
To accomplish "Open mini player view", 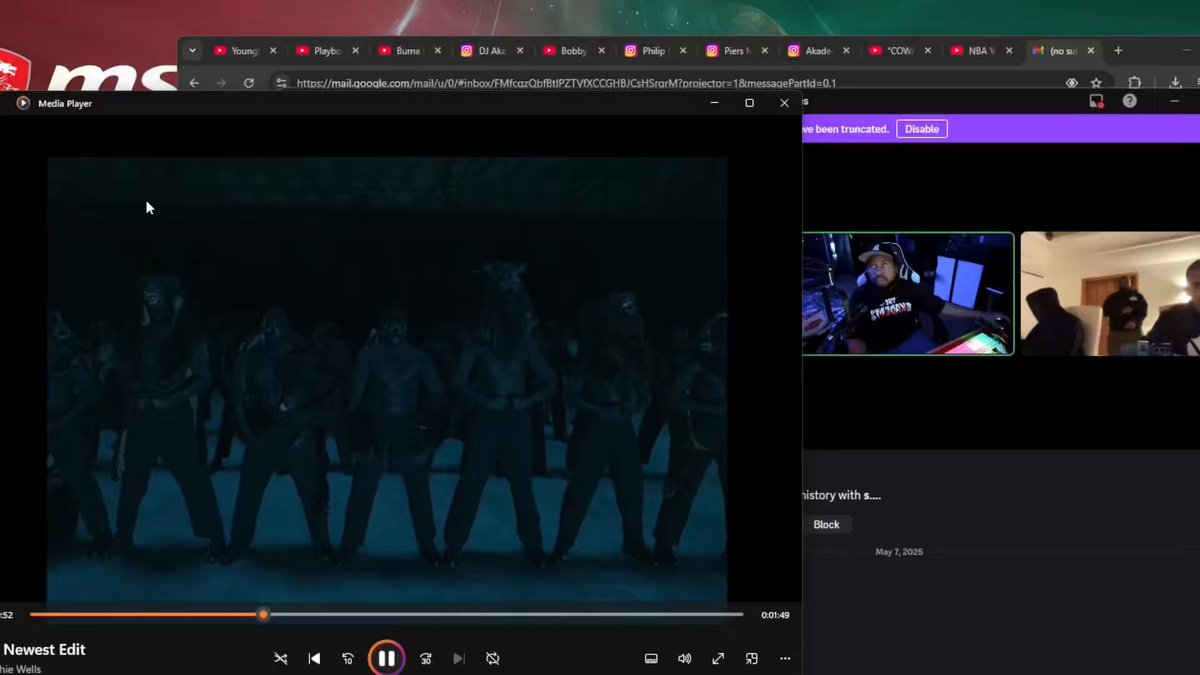I will pyautogui.click(x=751, y=659).
